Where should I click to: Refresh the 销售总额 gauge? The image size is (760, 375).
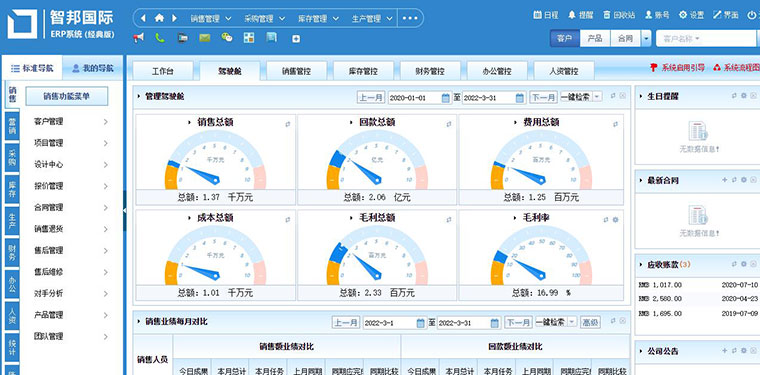[287, 124]
